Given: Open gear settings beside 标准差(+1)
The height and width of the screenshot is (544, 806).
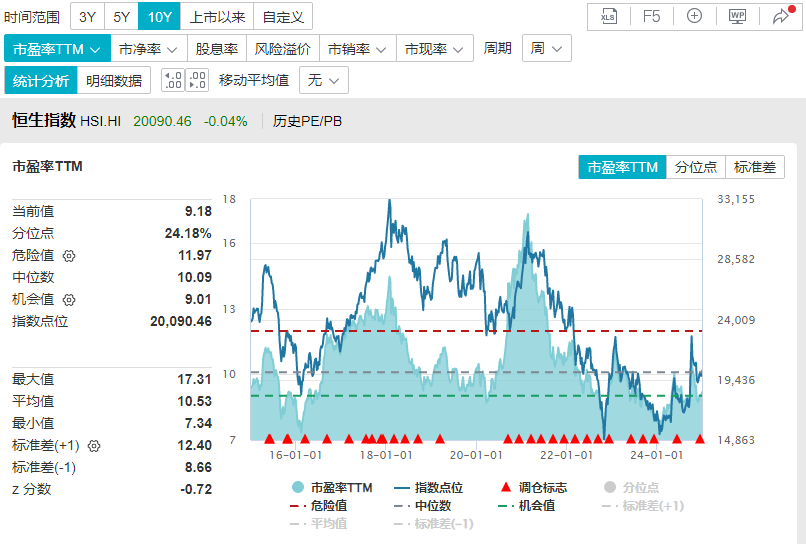Looking at the screenshot, I should [x=94, y=446].
